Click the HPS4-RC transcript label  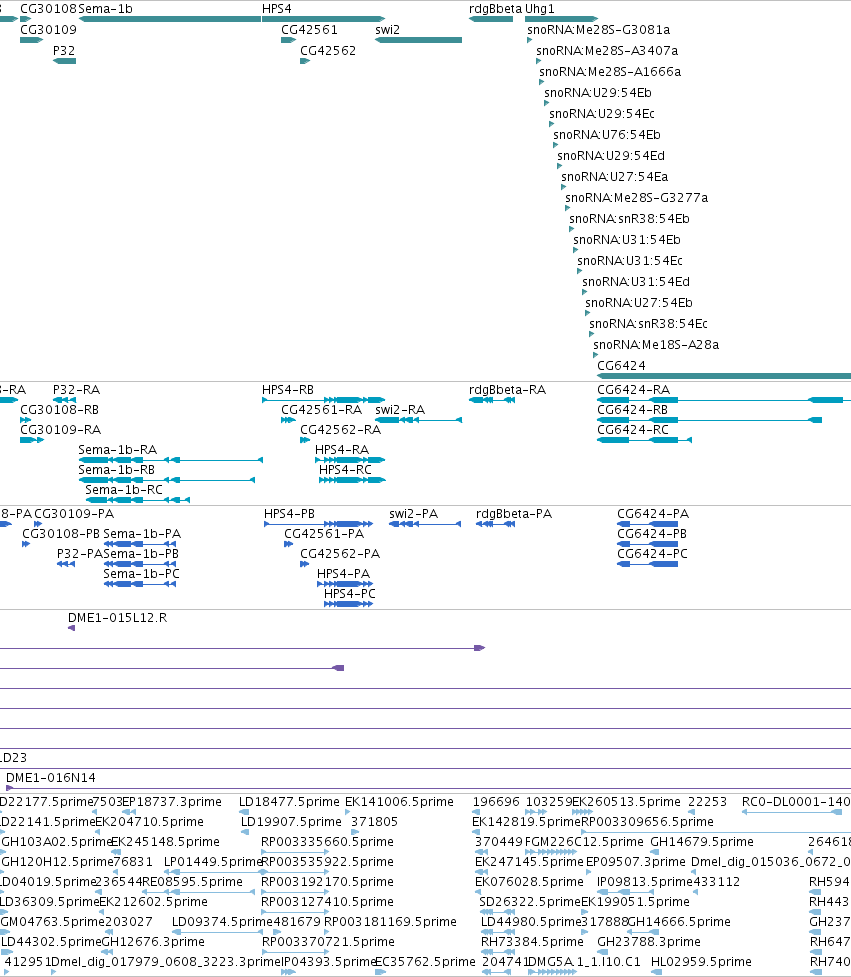coord(345,470)
